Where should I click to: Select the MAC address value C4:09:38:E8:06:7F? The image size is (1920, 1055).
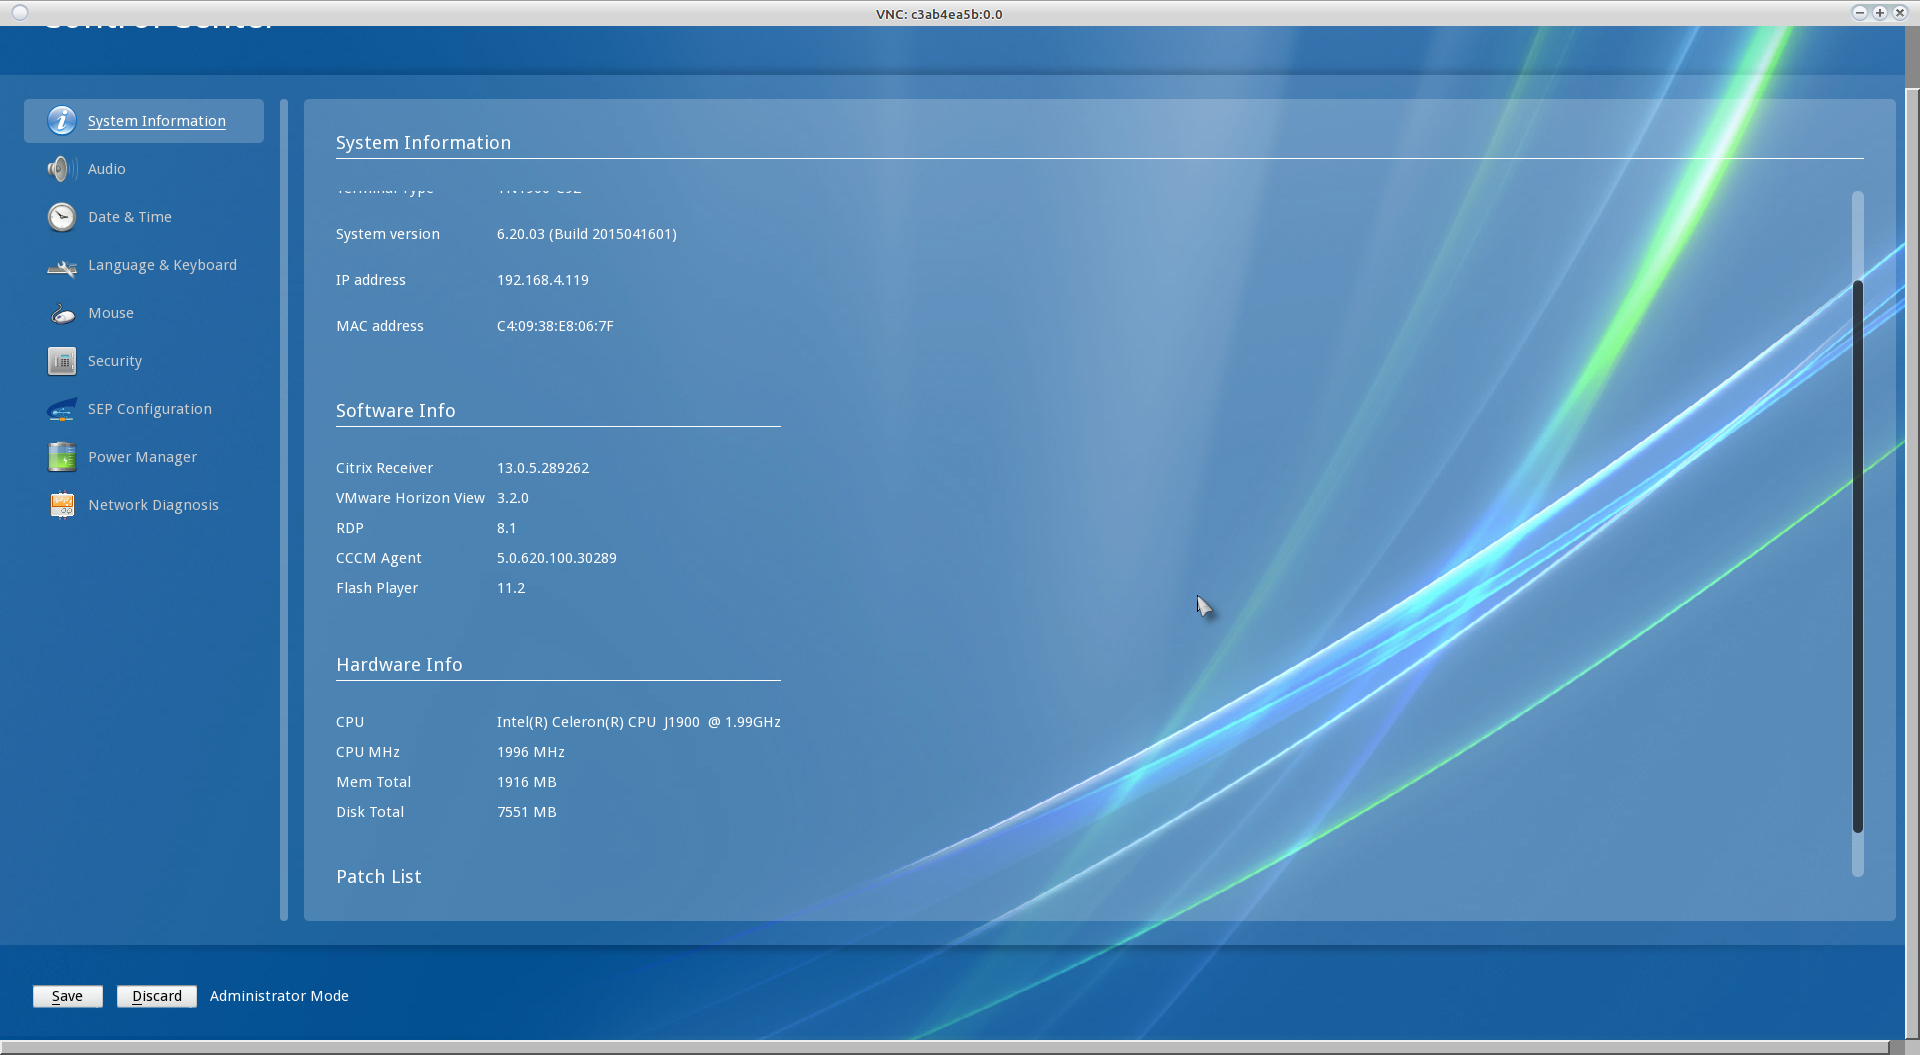pyautogui.click(x=555, y=326)
